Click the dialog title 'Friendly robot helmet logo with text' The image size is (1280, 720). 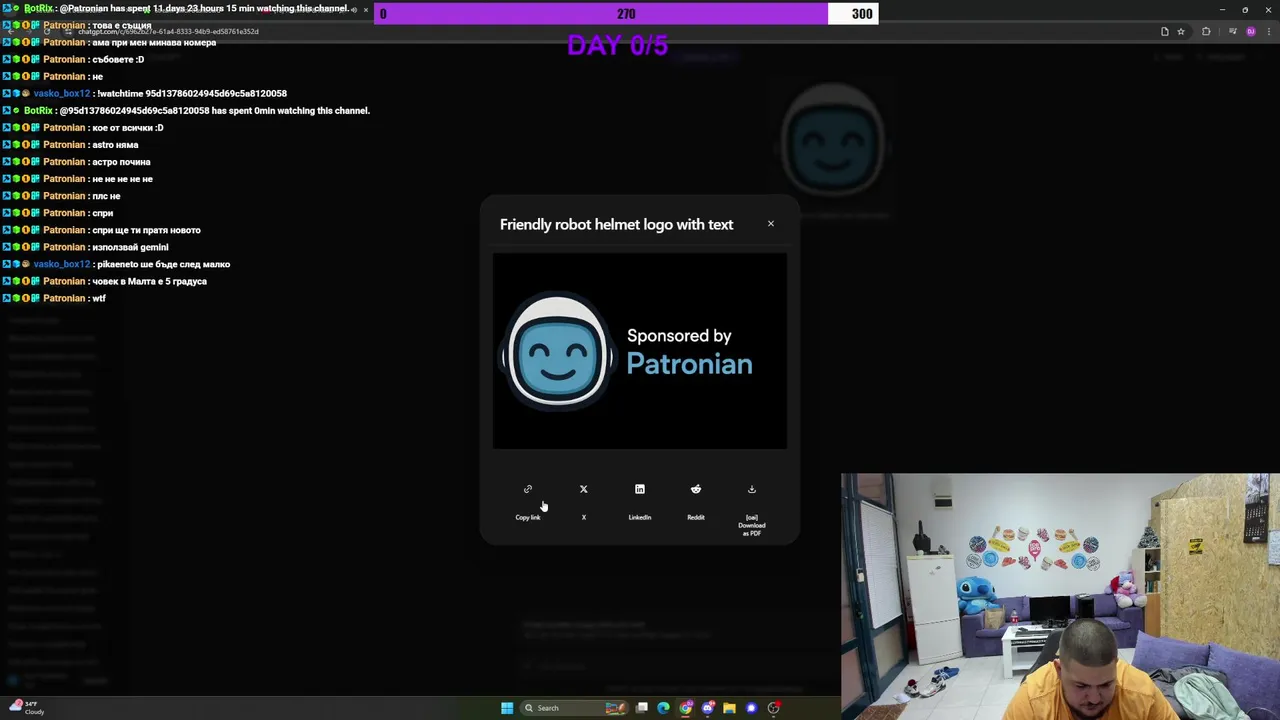[616, 224]
